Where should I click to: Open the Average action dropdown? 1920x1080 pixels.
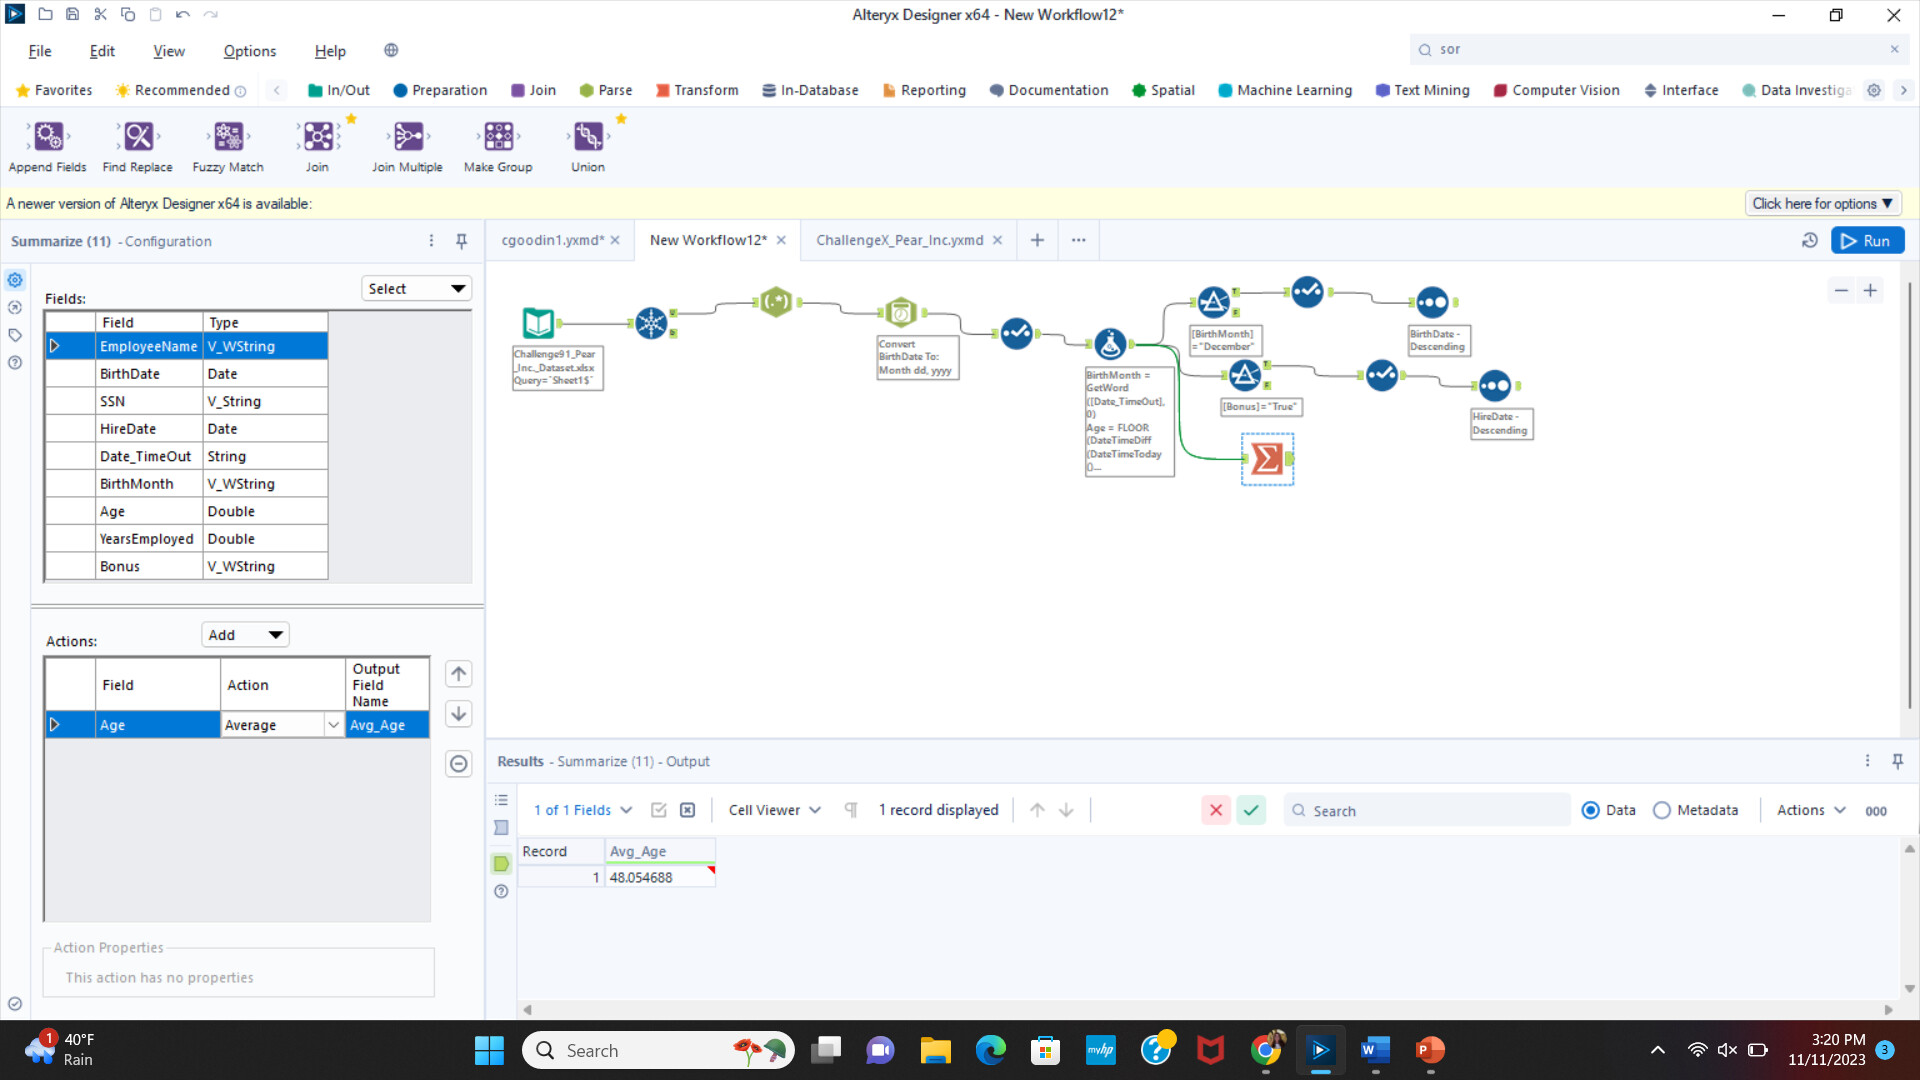(x=333, y=725)
